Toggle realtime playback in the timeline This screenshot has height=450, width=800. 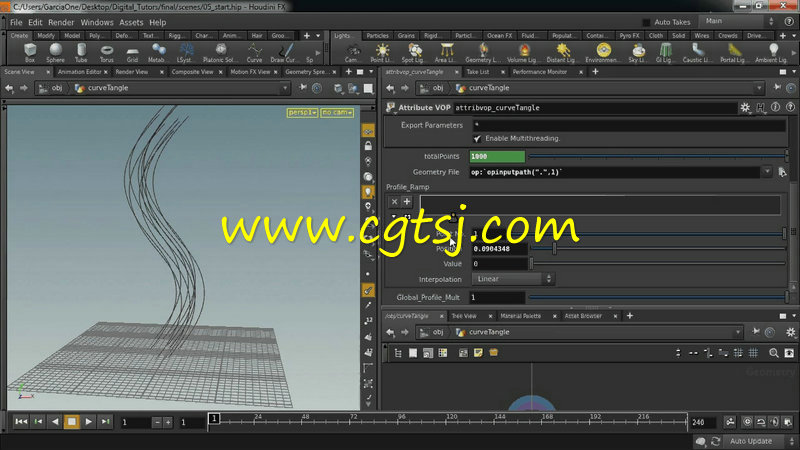coord(747,421)
